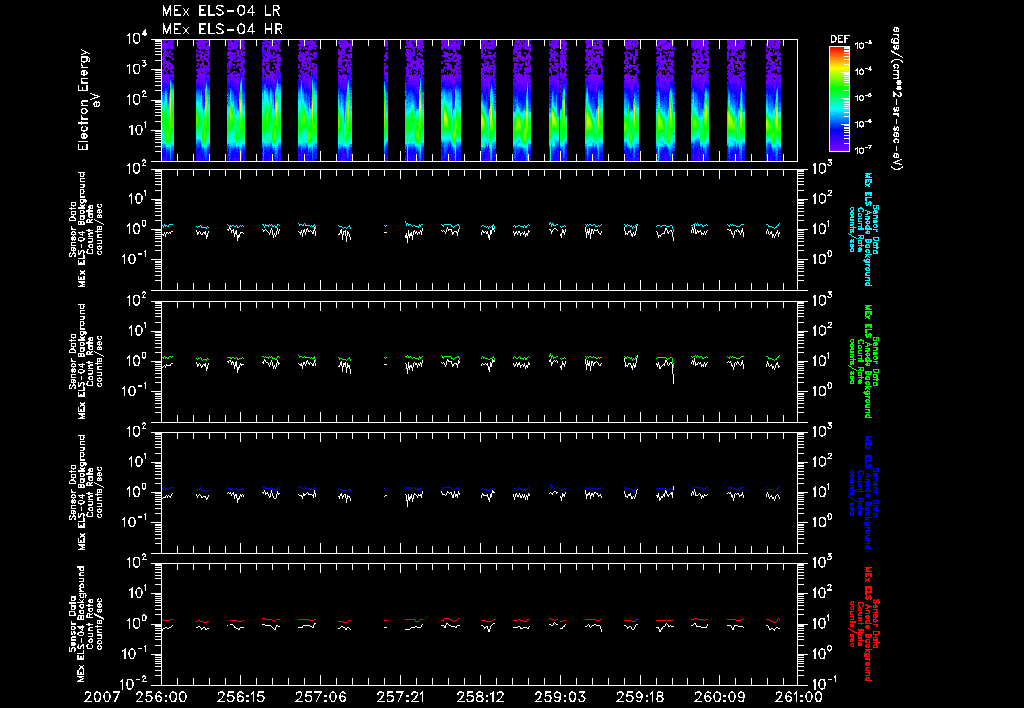This screenshot has height=708, width=1024.
Task: Click the 'DEF' label above the color bar
Action: click(x=839, y=39)
